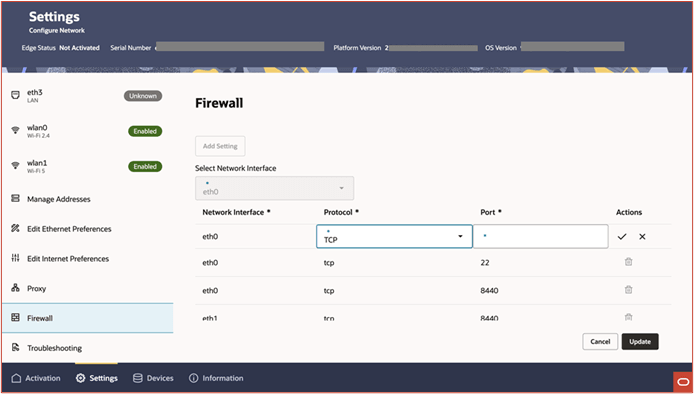Click the Devices database icon

(x=138, y=378)
